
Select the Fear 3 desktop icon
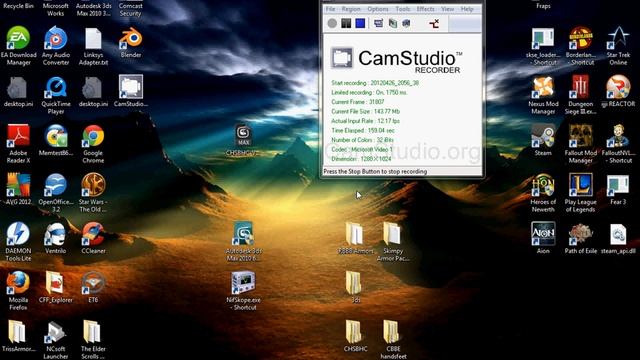tap(618, 189)
